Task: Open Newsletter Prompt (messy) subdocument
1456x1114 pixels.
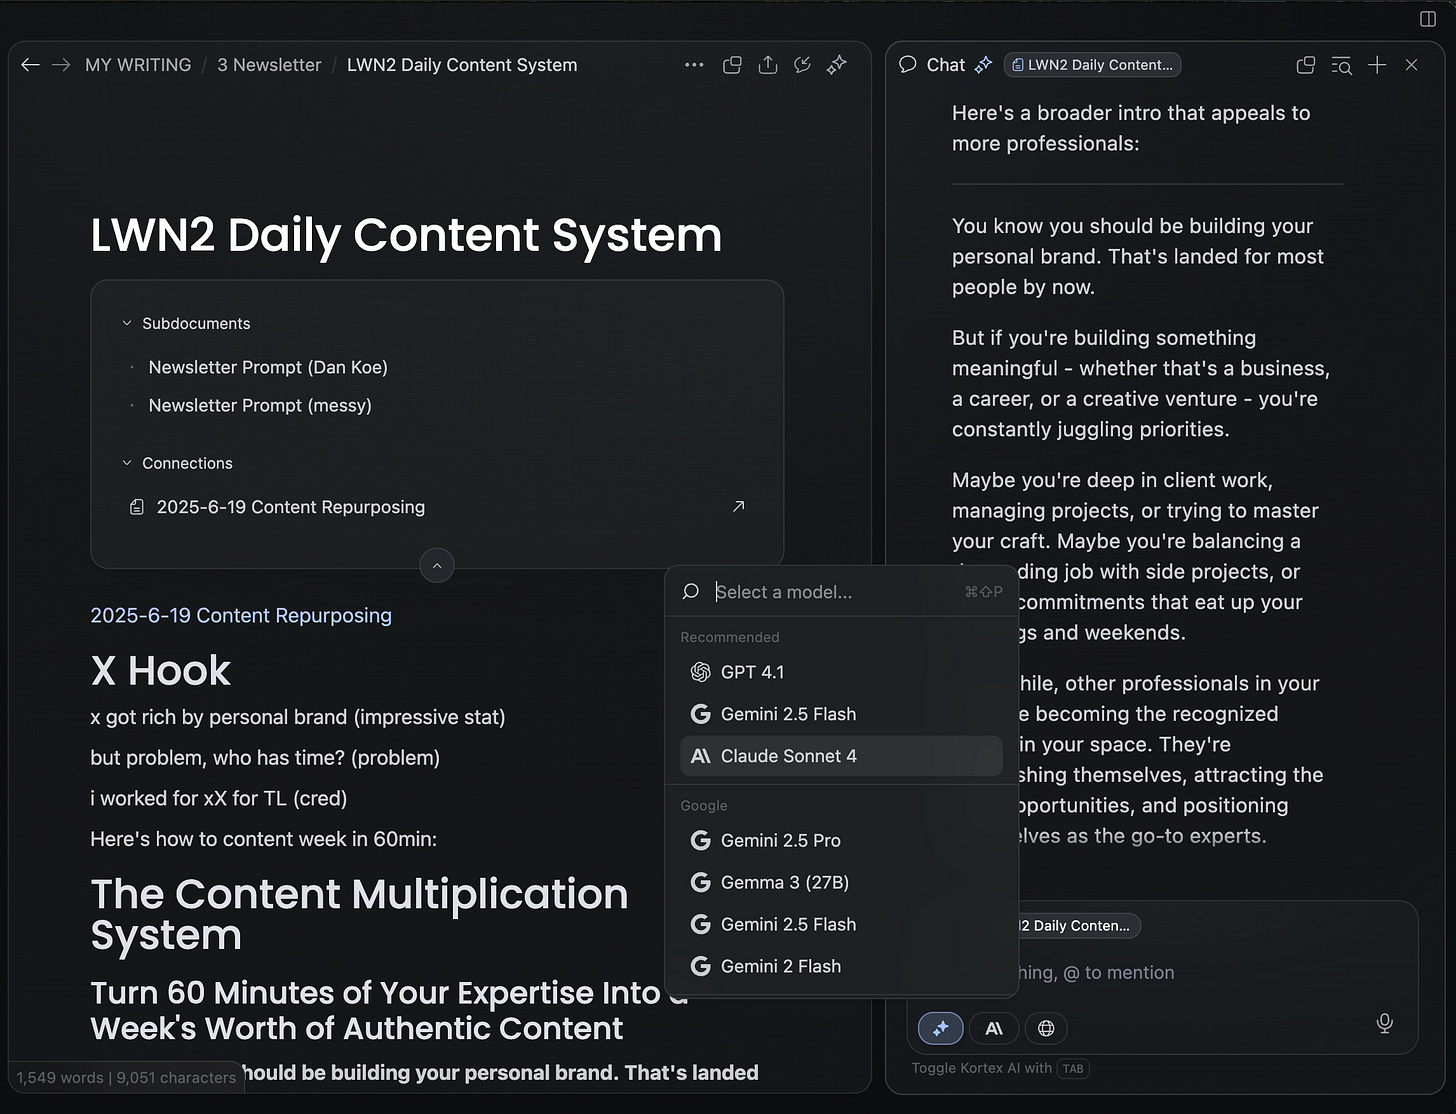Action: coord(260,405)
